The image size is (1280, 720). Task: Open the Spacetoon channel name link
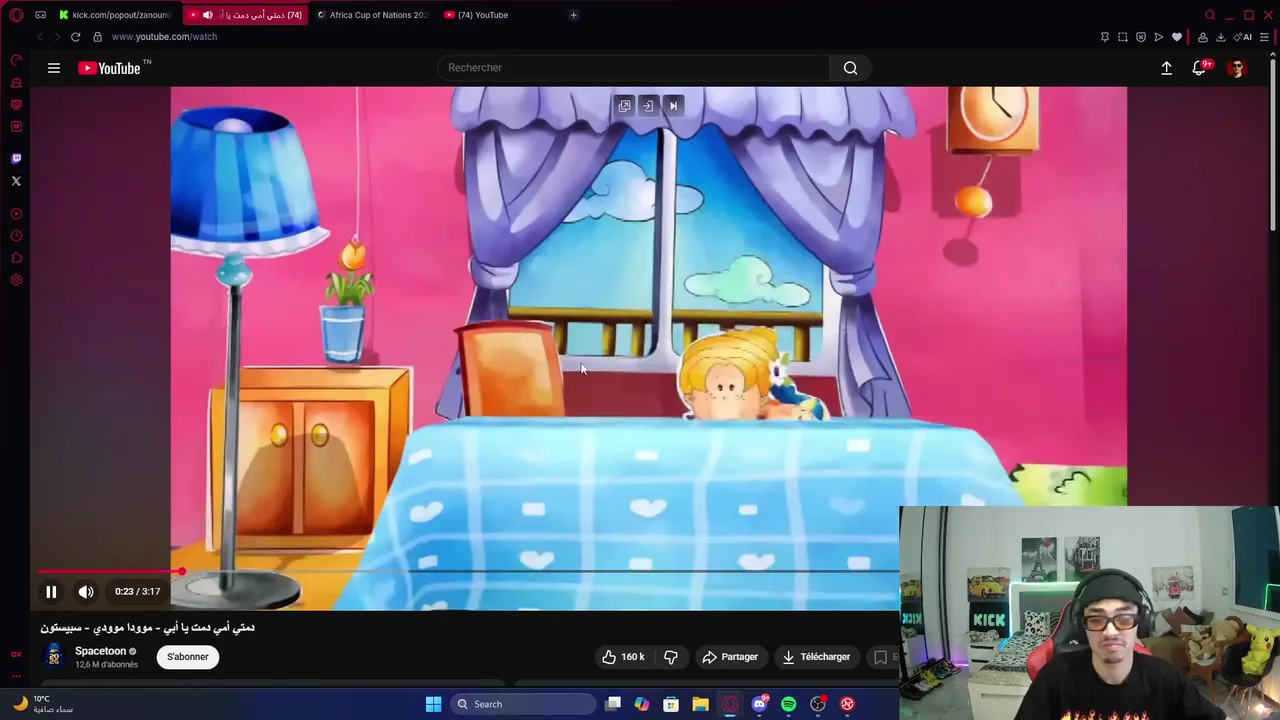(101, 651)
